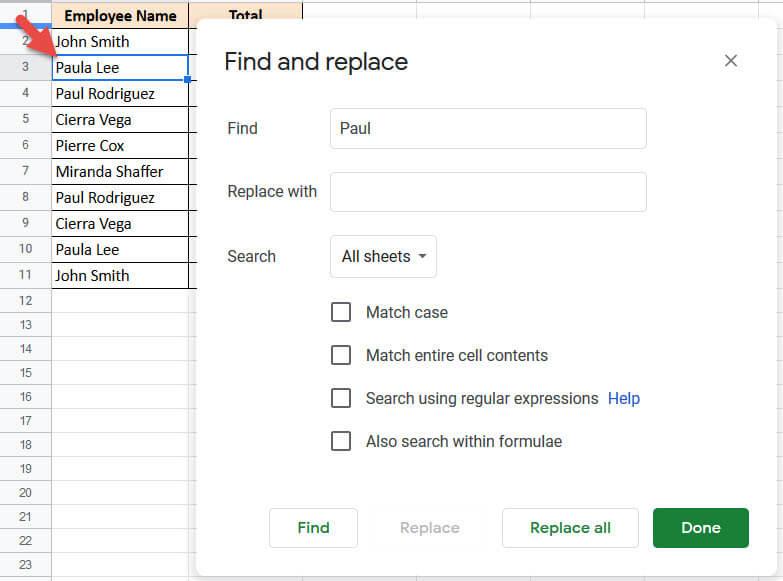Select row 10 via its row header
The height and width of the screenshot is (581, 783).
pyautogui.click(x=25, y=249)
